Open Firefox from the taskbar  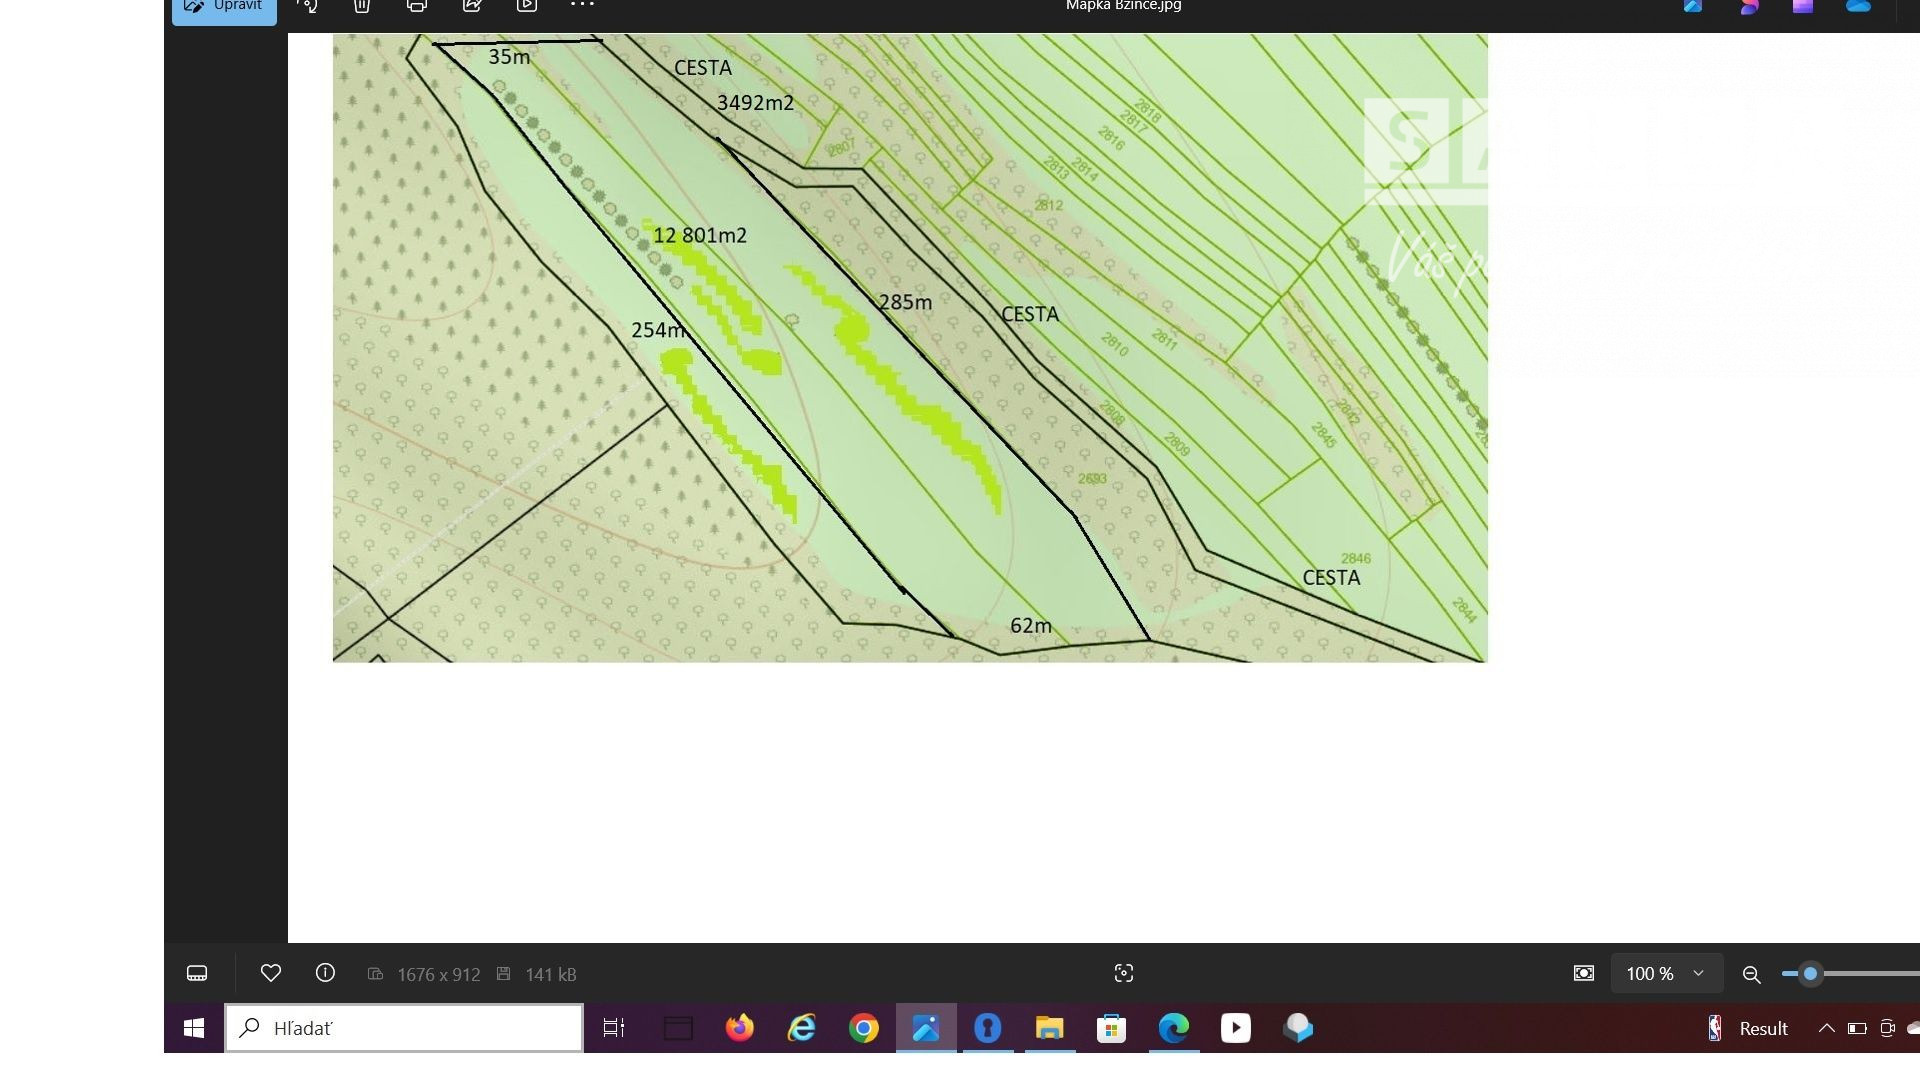click(740, 1028)
